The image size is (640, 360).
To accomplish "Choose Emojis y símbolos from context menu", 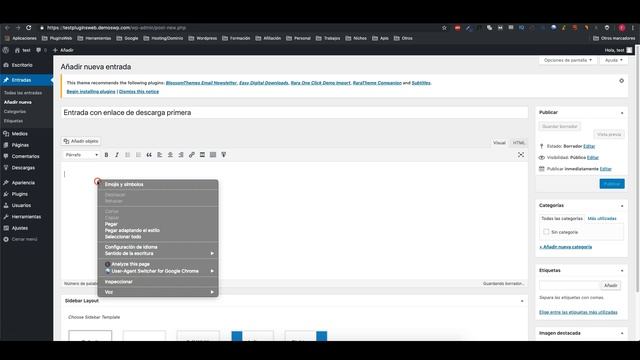I will [x=158, y=184].
